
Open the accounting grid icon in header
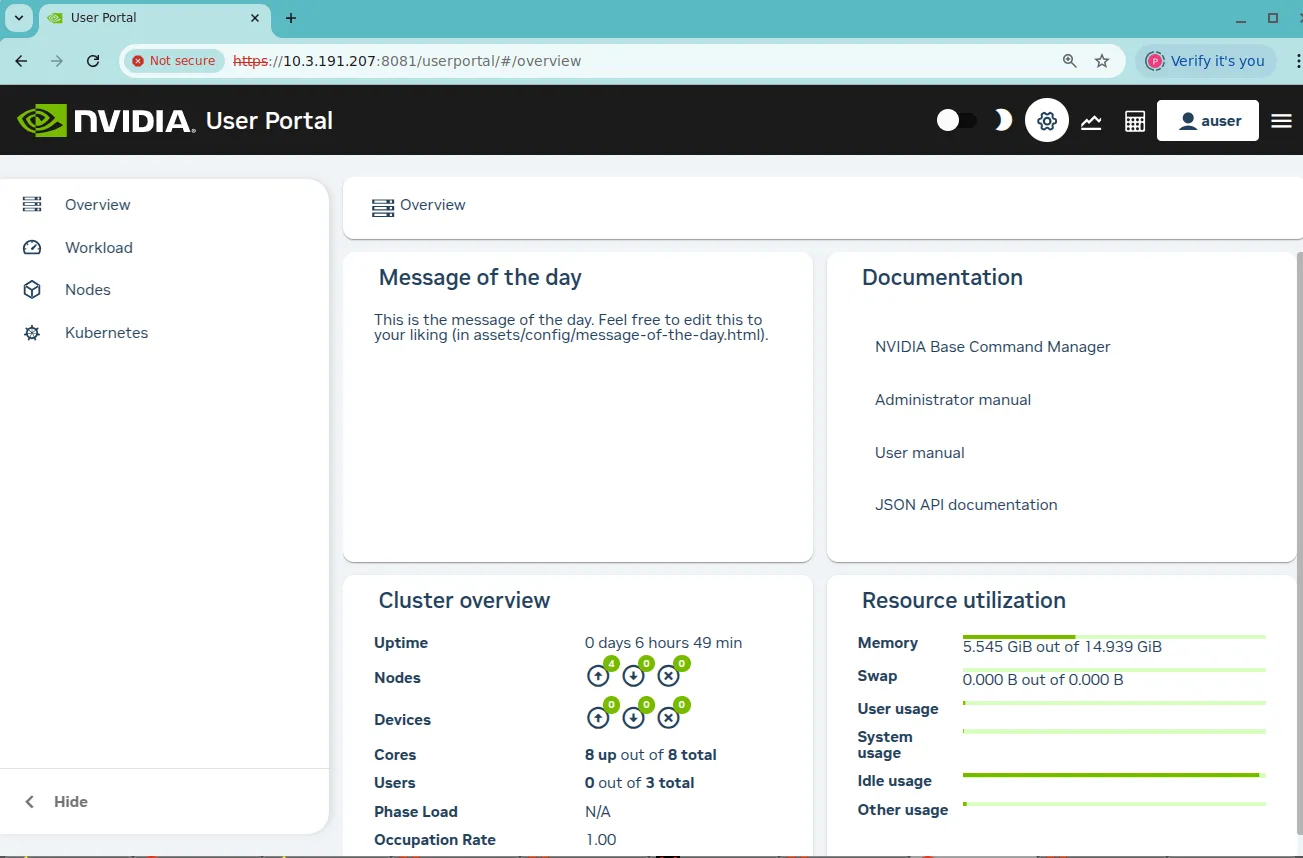click(x=1135, y=121)
